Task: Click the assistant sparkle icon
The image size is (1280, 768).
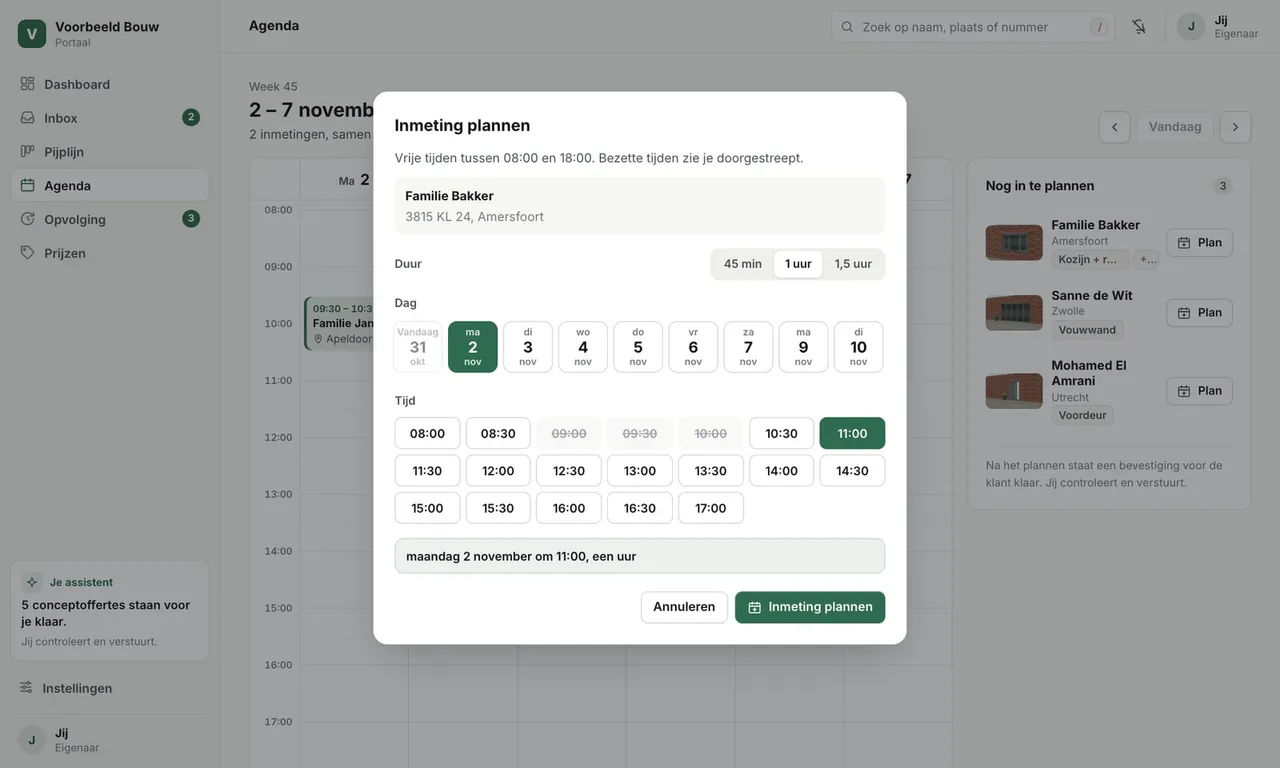Action: coord(32,582)
